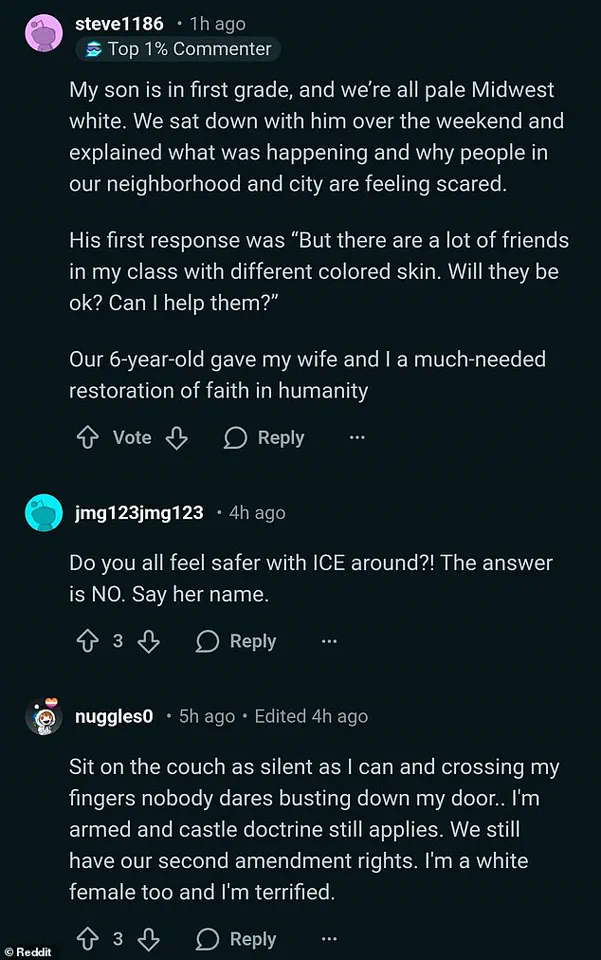Image resolution: width=601 pixels, height=960 pixels.
Task: Upvote steve1186's comment
Action: 87,437
